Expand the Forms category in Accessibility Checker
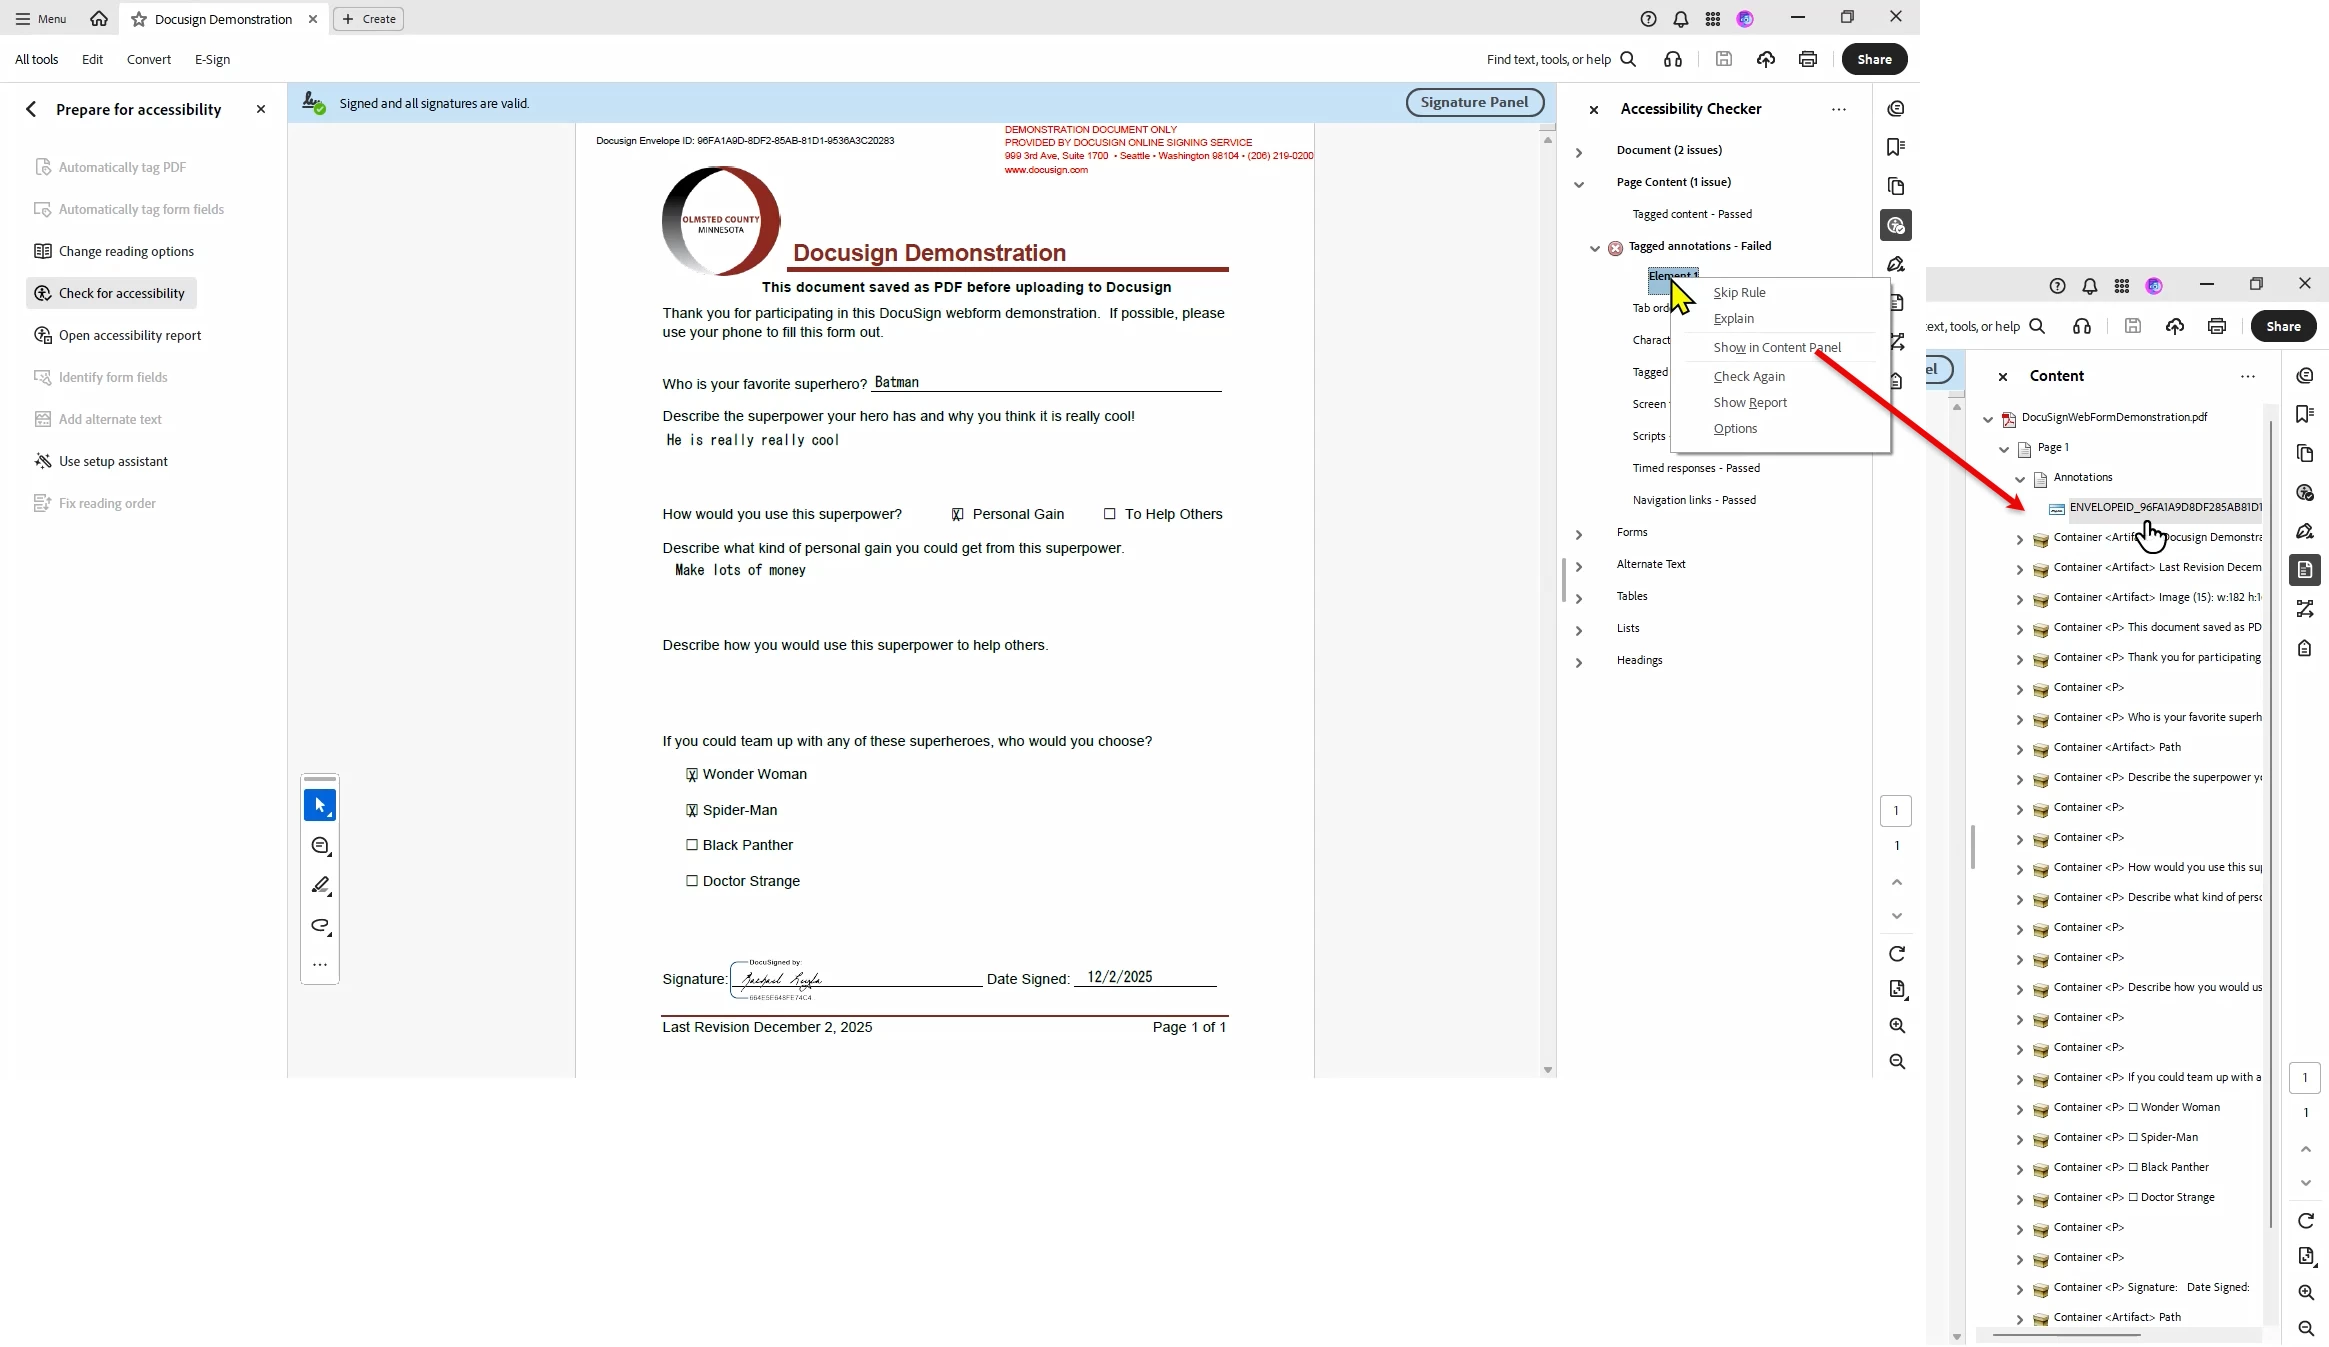Image resolution: width=2329 pixels, height=1347 pixels. 1579,534
